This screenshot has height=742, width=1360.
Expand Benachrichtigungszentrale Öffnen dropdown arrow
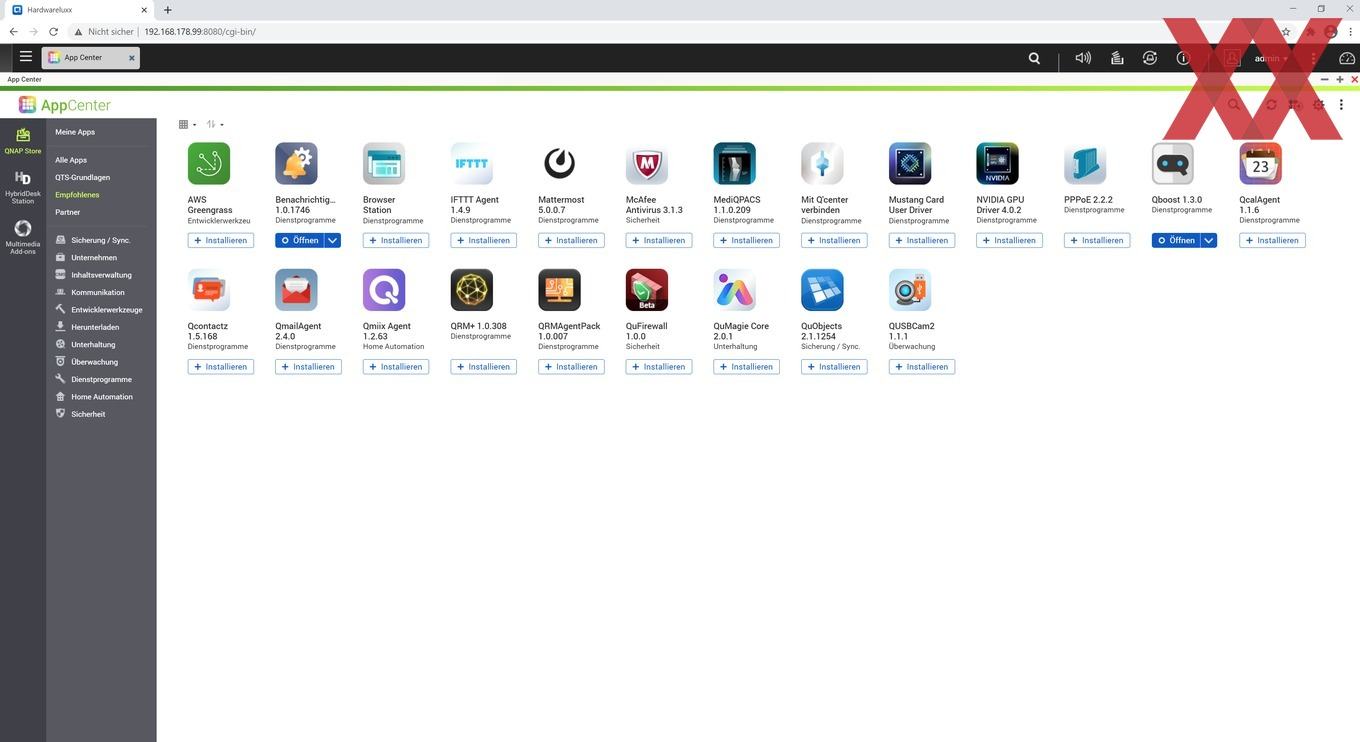point(333,240)
